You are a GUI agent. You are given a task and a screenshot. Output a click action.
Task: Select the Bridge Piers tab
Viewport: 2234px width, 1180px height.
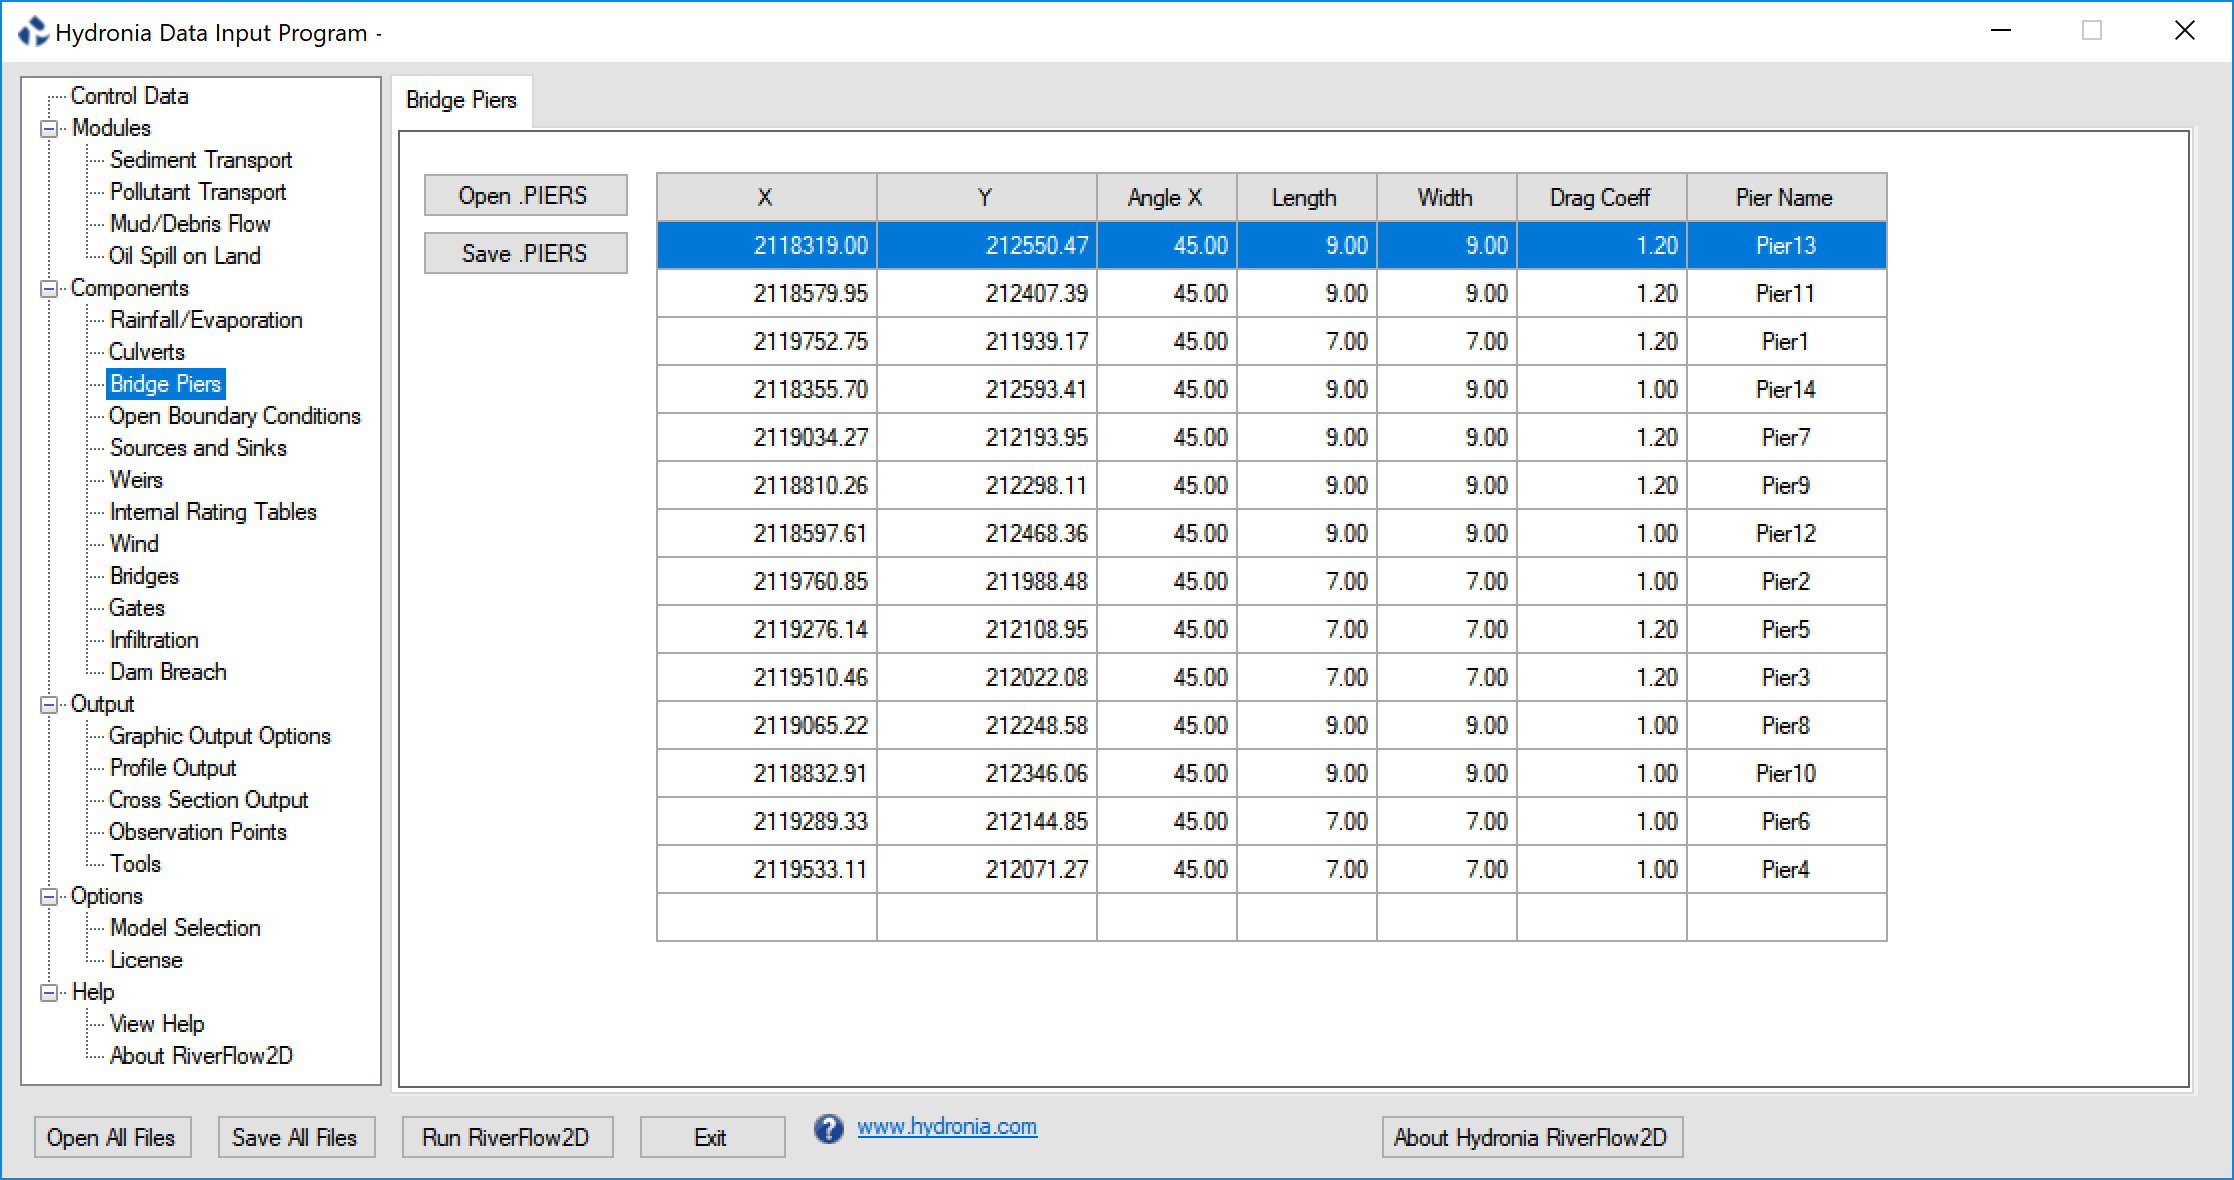tap(461, 101)
